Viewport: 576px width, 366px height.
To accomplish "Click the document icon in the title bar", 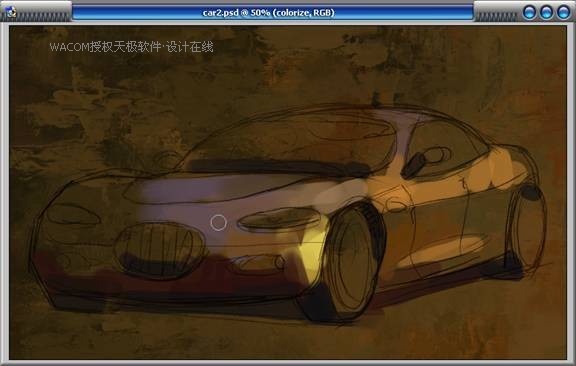I will pos(11,12).
